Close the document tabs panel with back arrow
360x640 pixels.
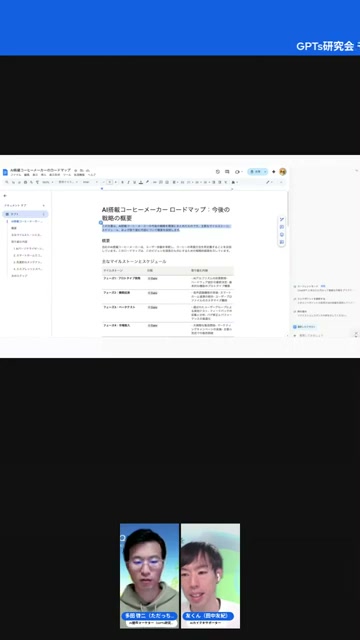click(x=5, y=196)
